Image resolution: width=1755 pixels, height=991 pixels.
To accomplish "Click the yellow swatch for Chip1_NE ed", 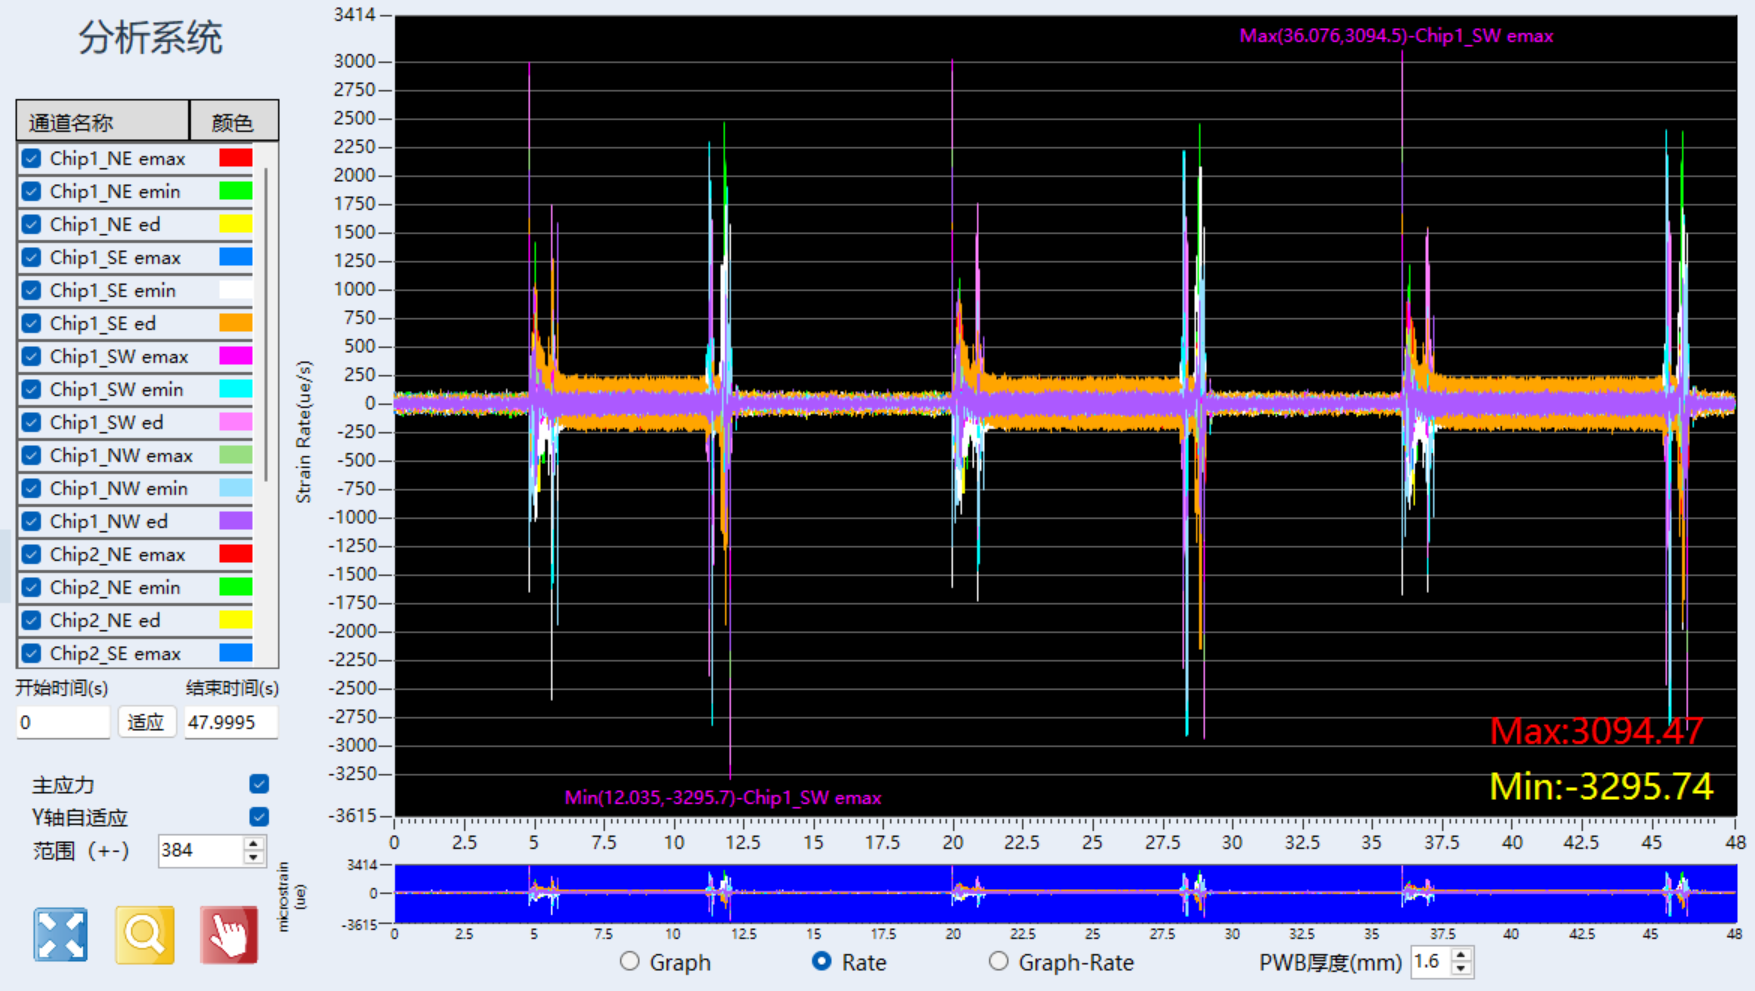I will [x=236, y=224].
